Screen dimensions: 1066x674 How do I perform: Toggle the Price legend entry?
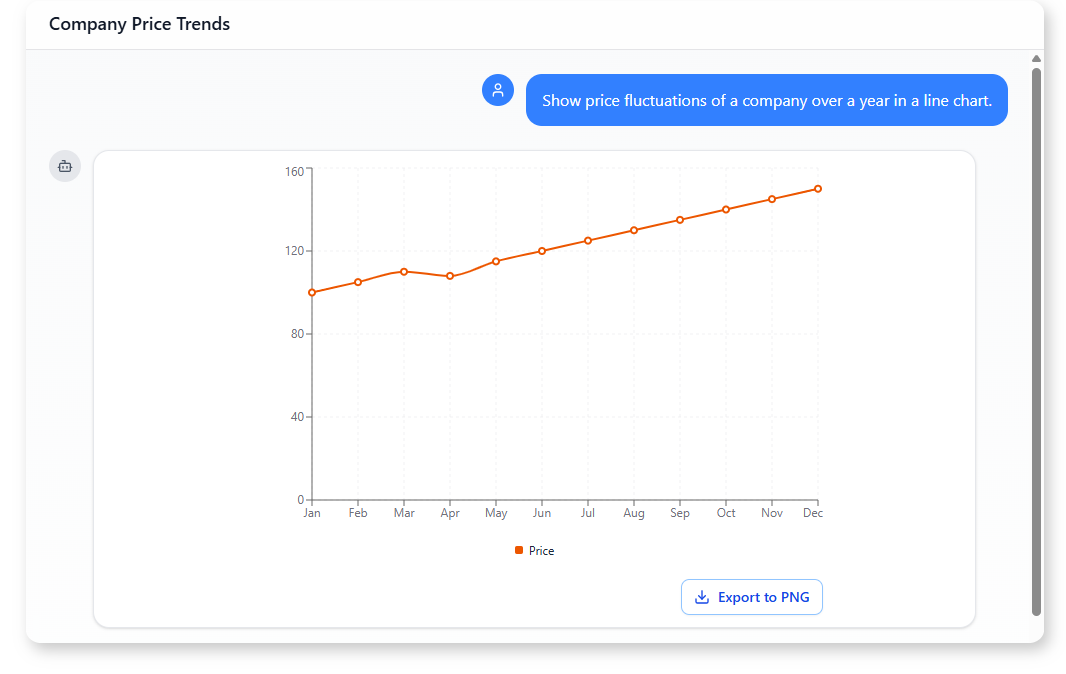(x=534, y=551)
